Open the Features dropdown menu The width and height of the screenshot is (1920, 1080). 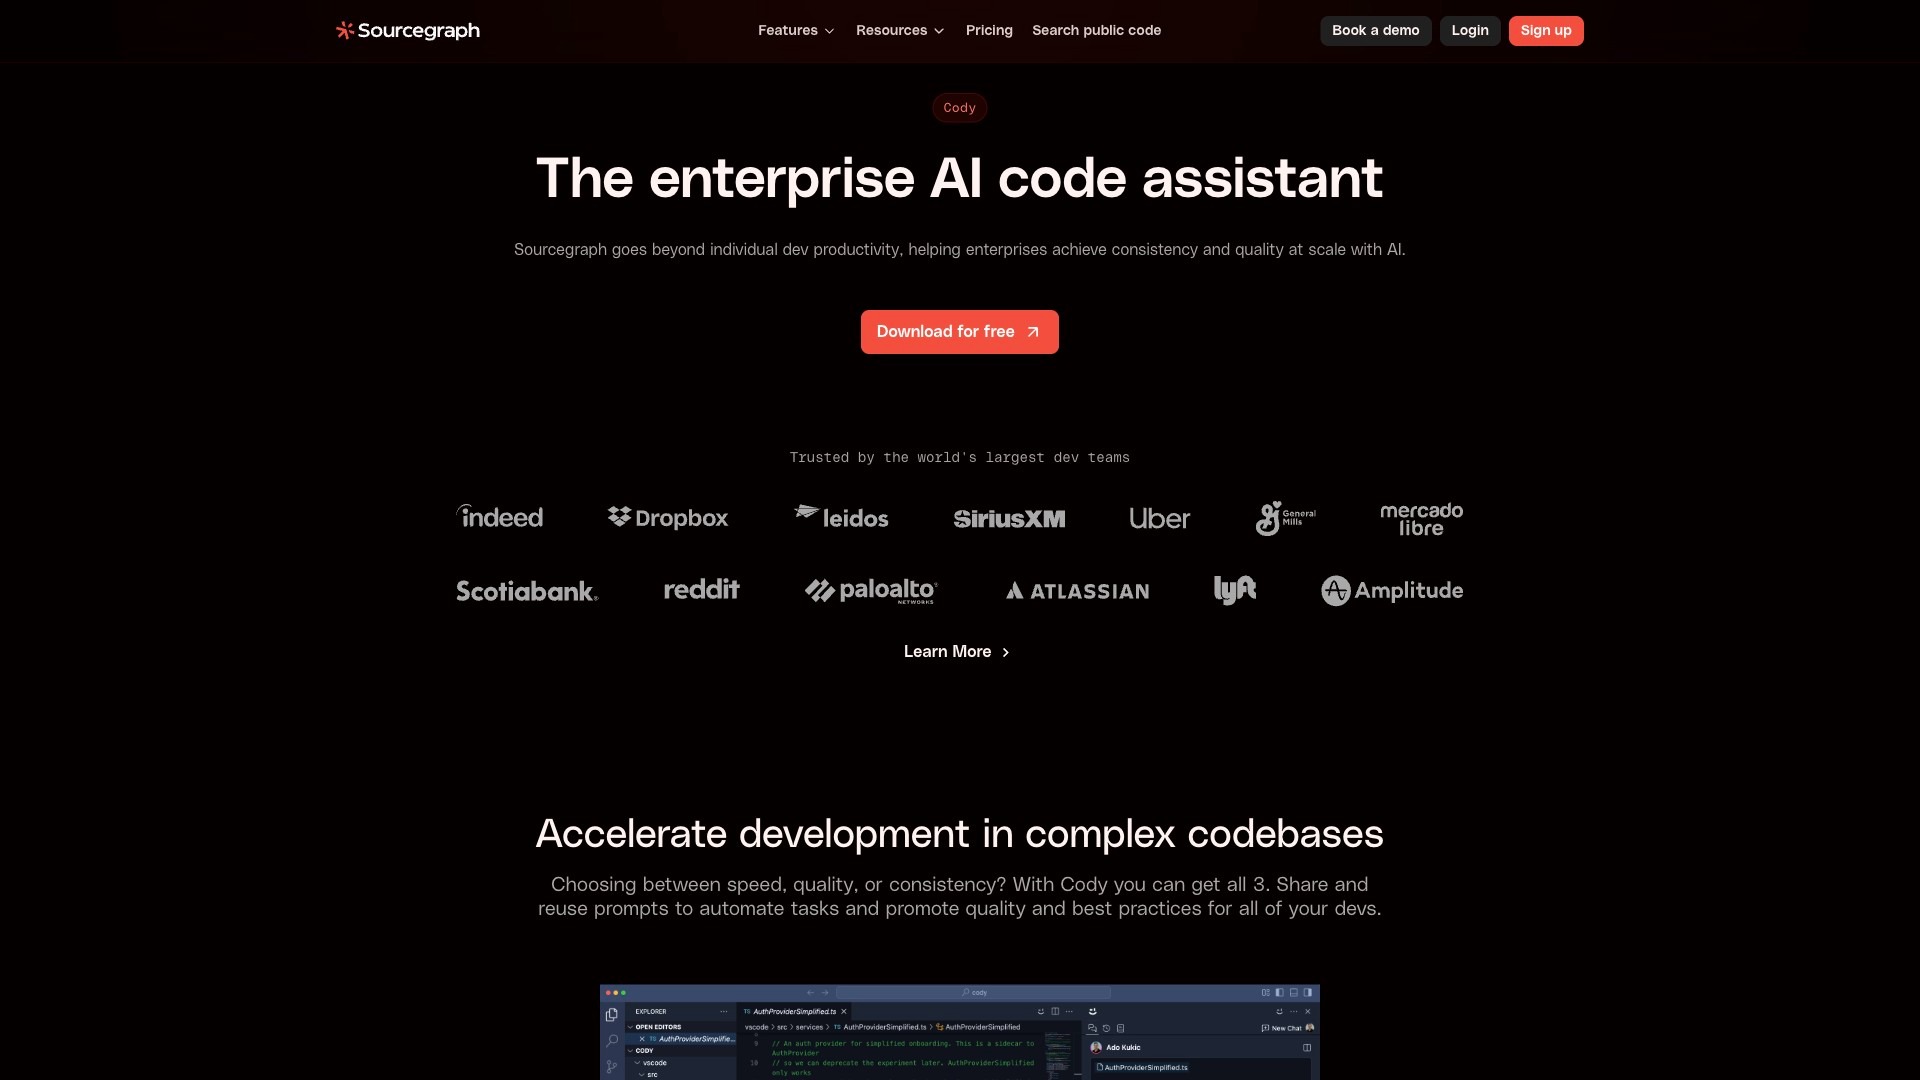pyautogui.click(x=795, y=30)
